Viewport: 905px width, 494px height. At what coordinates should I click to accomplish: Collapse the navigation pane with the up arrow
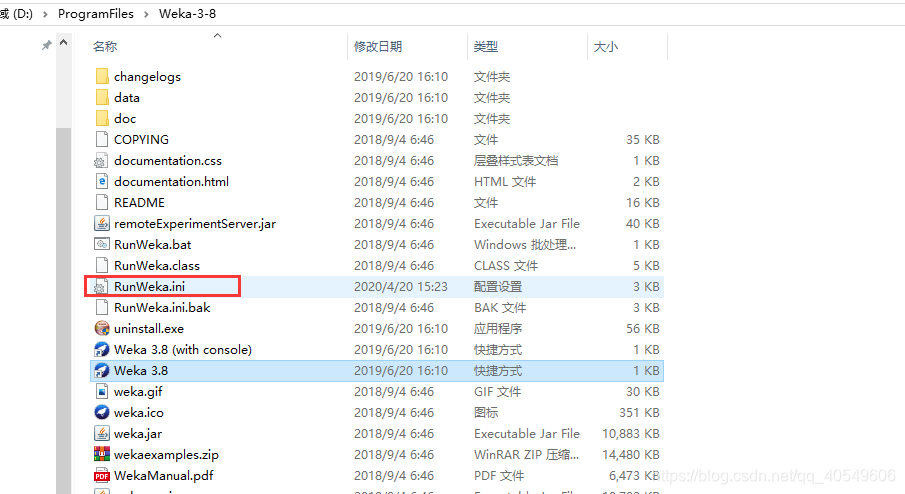(63, 43)
